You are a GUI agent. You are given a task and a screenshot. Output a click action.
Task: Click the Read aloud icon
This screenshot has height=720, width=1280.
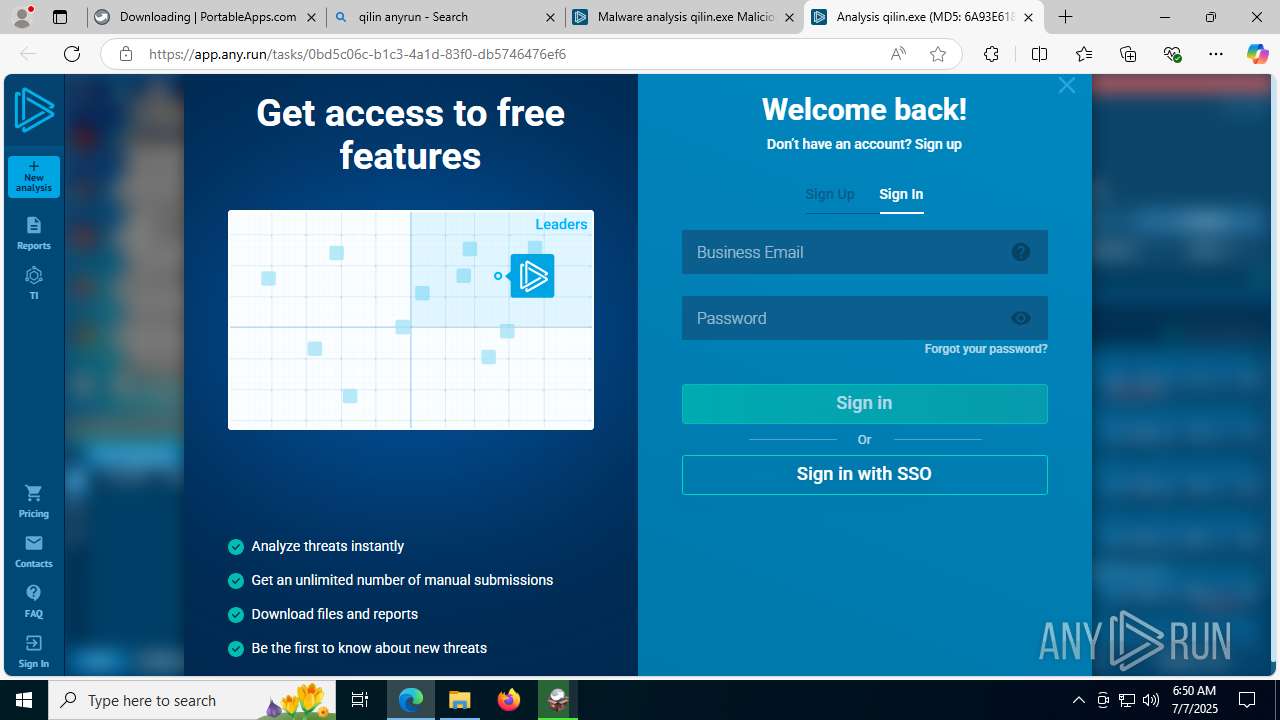coord(898,54)
